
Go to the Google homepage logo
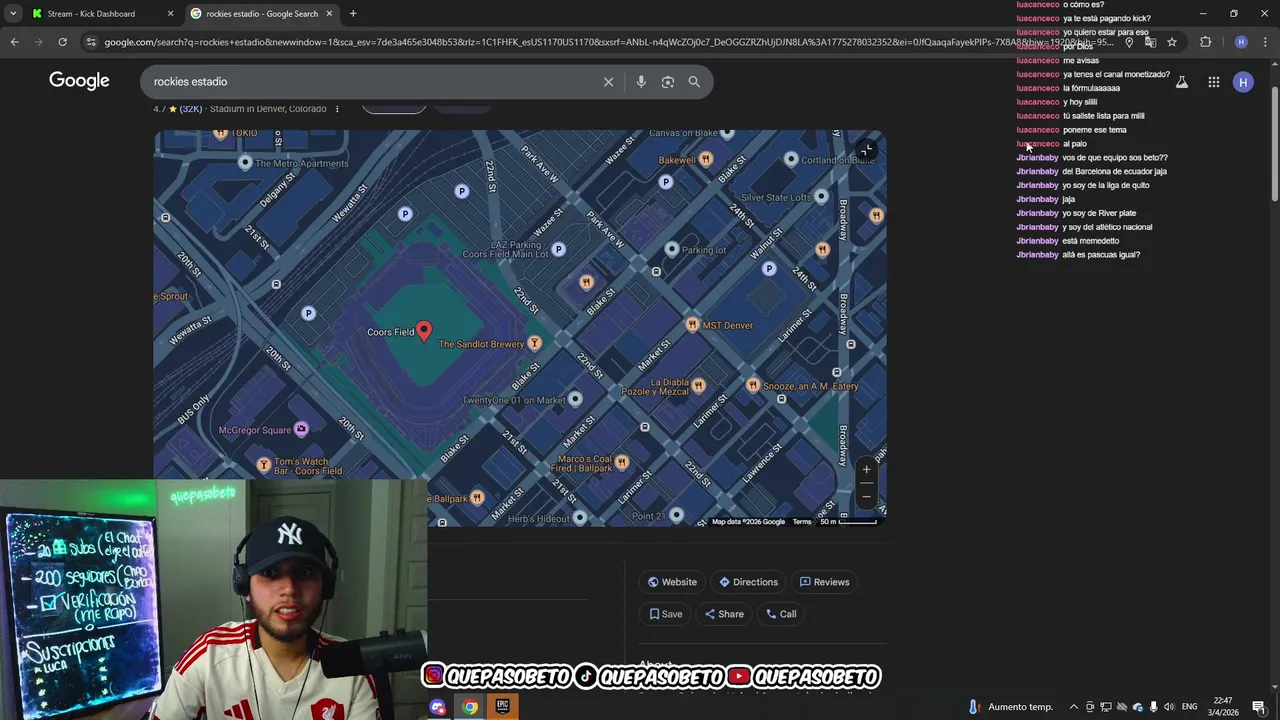coord(79,81)
